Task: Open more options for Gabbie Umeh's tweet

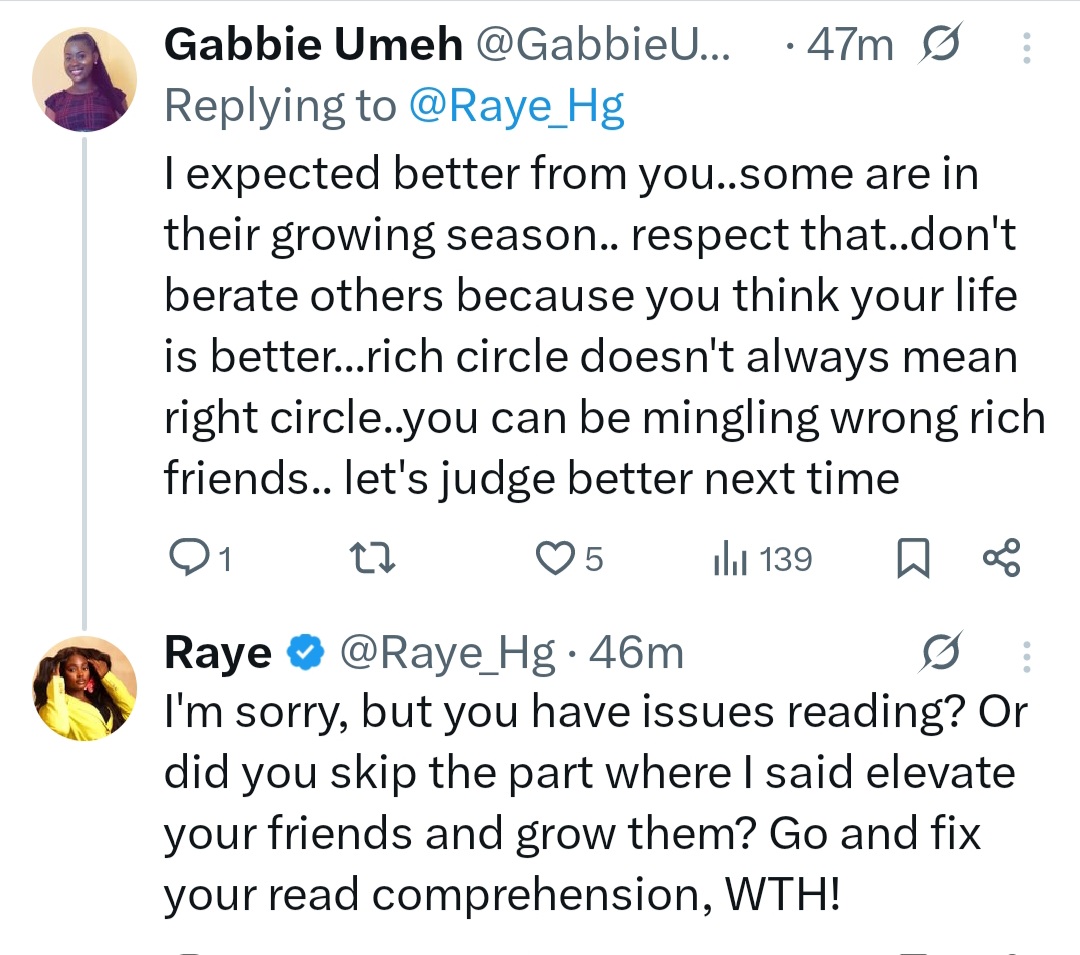Action: tap(1026, 46)
